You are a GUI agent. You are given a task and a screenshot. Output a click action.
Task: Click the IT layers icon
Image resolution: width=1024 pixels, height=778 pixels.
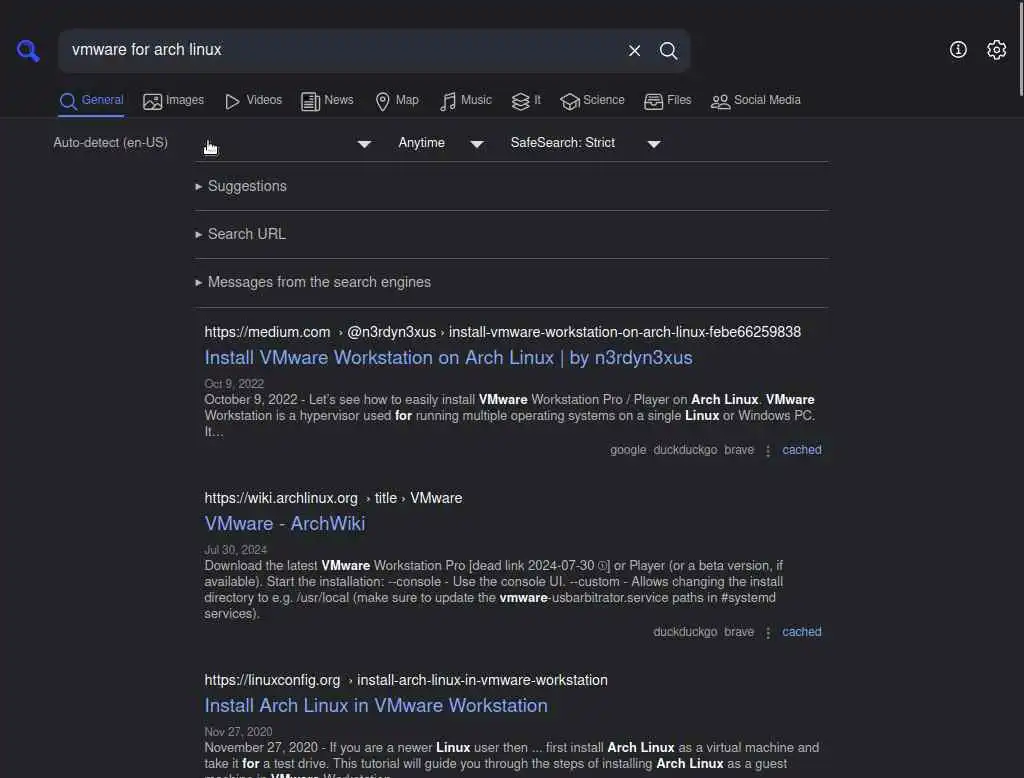[x=520, y=101]
